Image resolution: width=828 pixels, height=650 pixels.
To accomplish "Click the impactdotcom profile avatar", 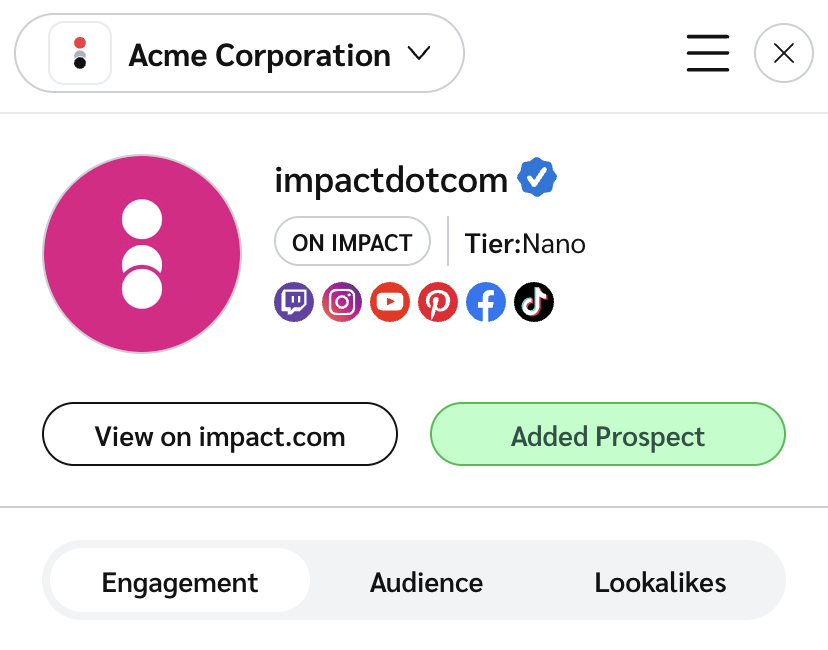I will tap(142, 254).
